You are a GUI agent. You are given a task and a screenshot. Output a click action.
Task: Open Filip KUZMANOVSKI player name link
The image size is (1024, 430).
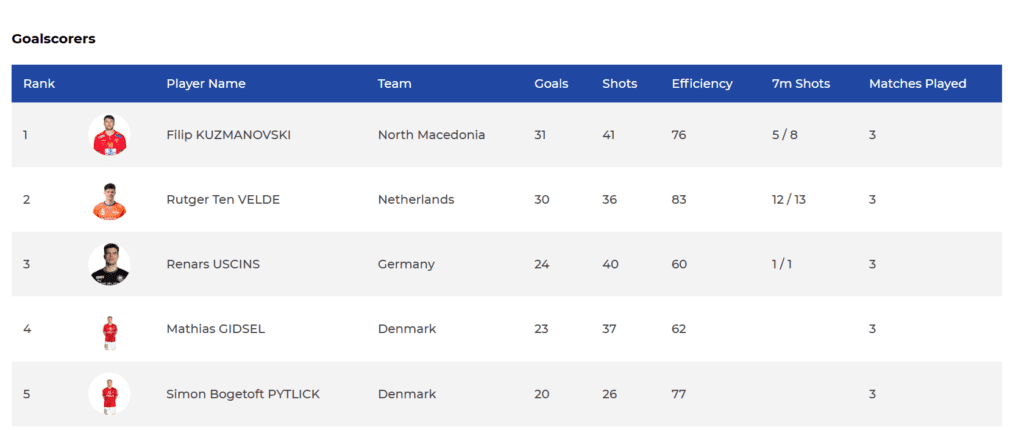coord(228,135)
